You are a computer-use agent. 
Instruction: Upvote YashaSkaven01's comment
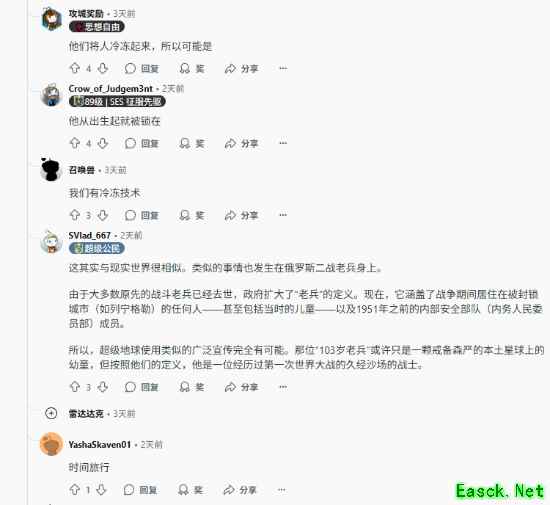tap(74, 490)
